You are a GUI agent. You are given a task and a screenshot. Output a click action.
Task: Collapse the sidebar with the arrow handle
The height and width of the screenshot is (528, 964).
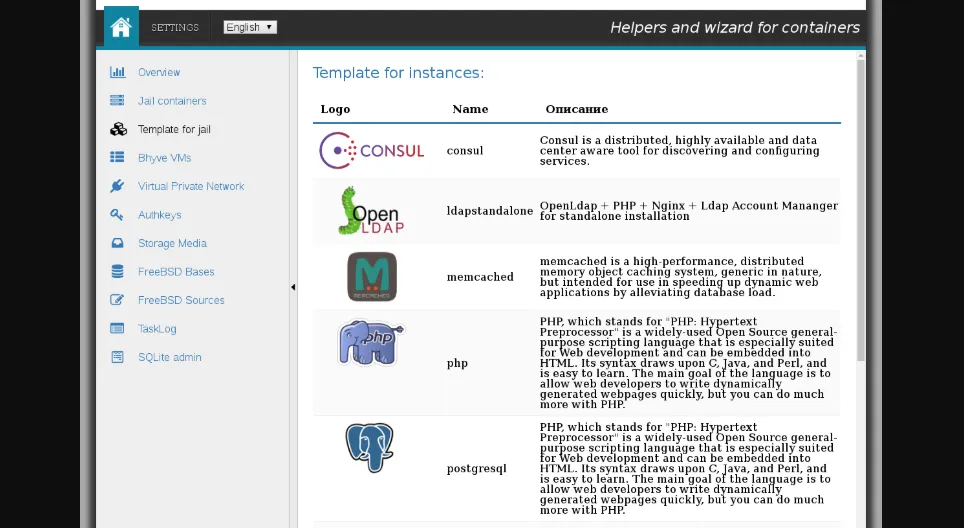tap(293, 287)
